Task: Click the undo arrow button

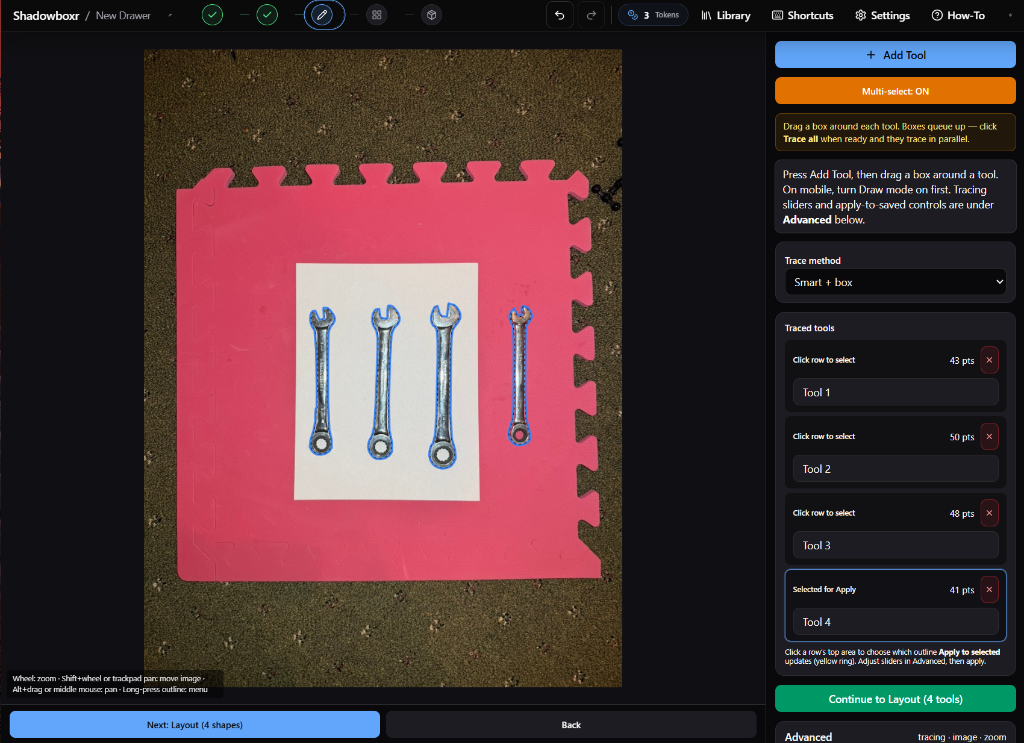Action: point(560,15)
